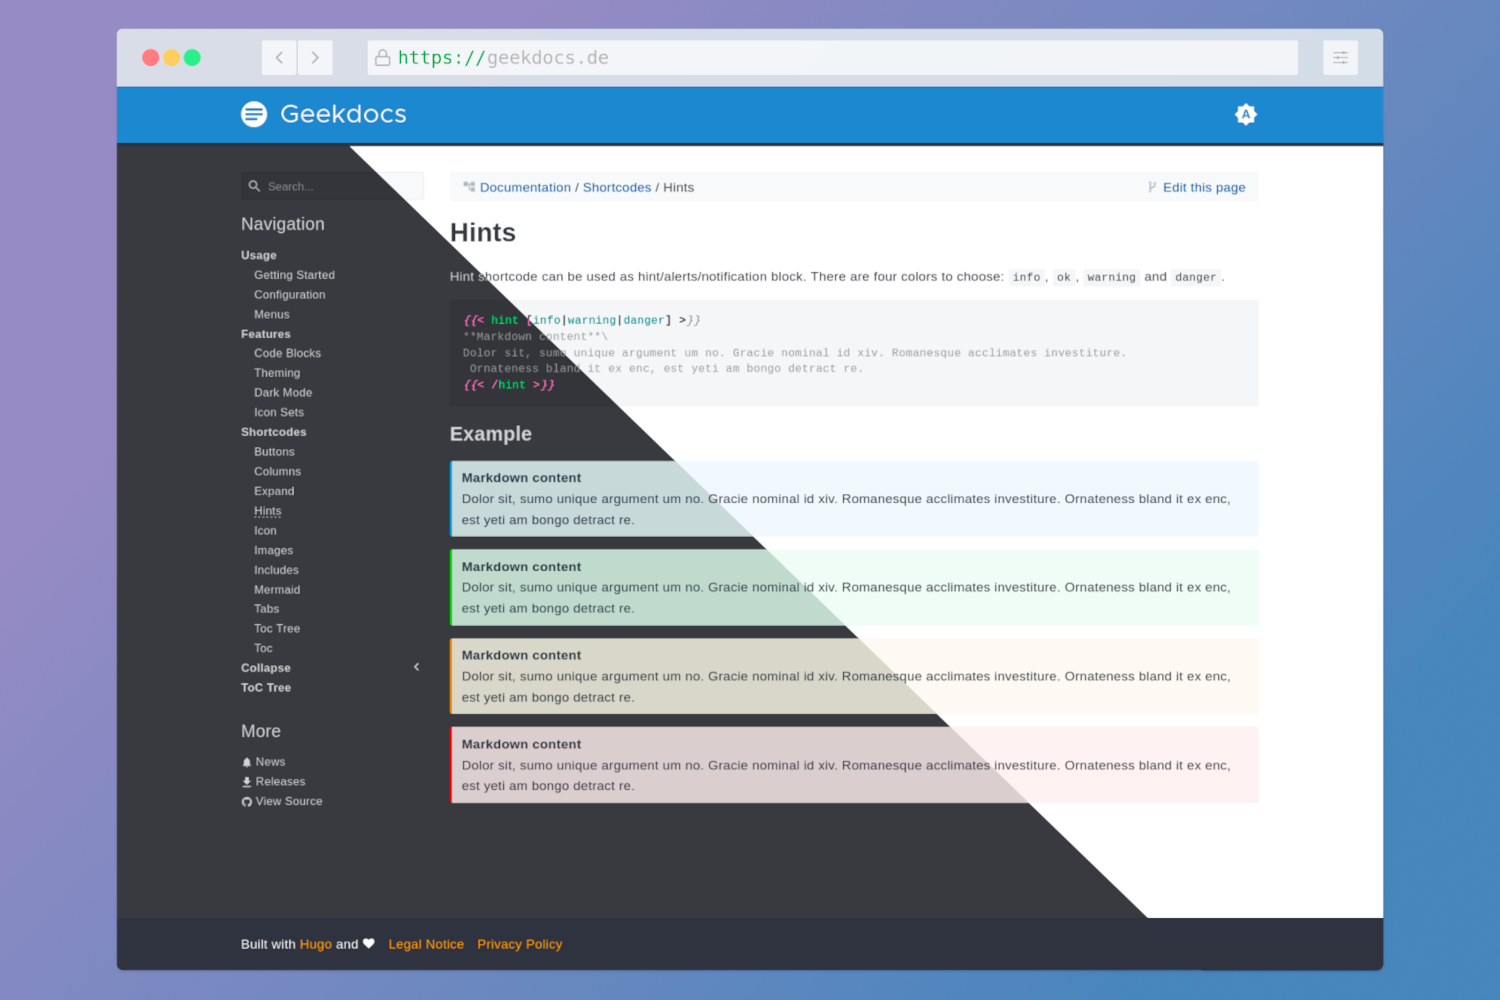
Task: Click the browser forward arrow
Action: [x=315, y=57]
